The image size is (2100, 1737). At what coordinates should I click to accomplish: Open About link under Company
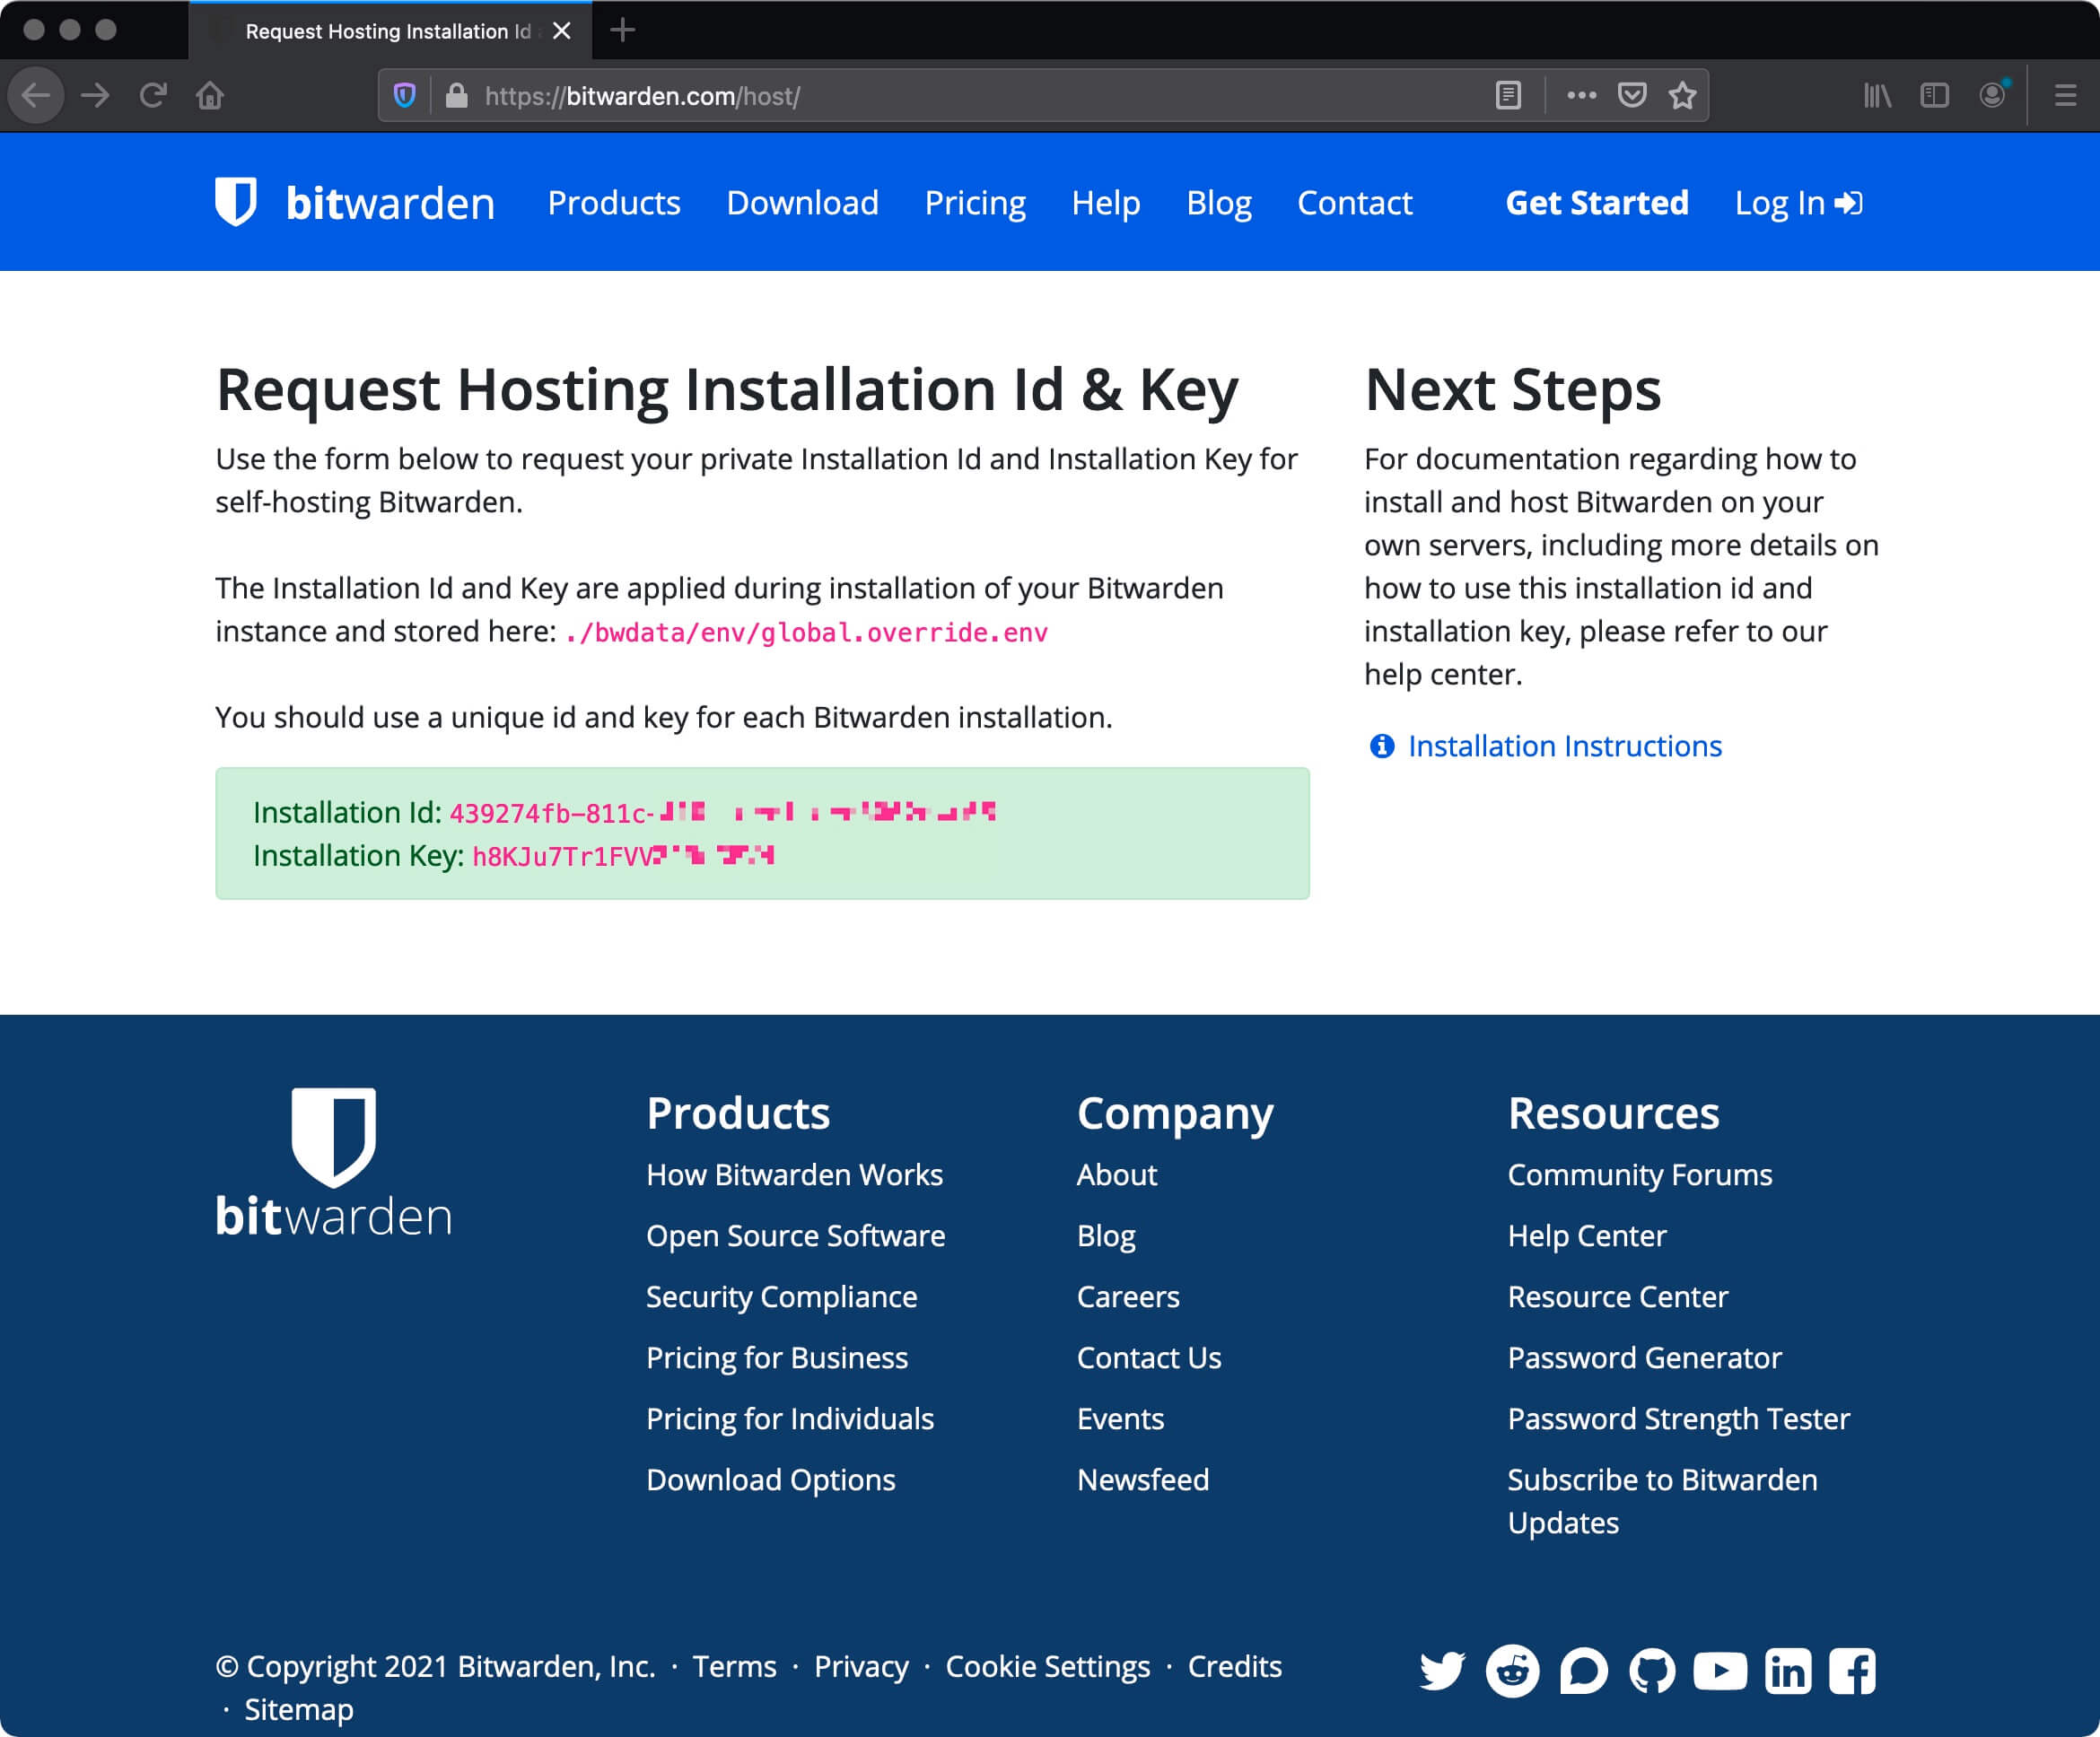pos(1117,1174)
